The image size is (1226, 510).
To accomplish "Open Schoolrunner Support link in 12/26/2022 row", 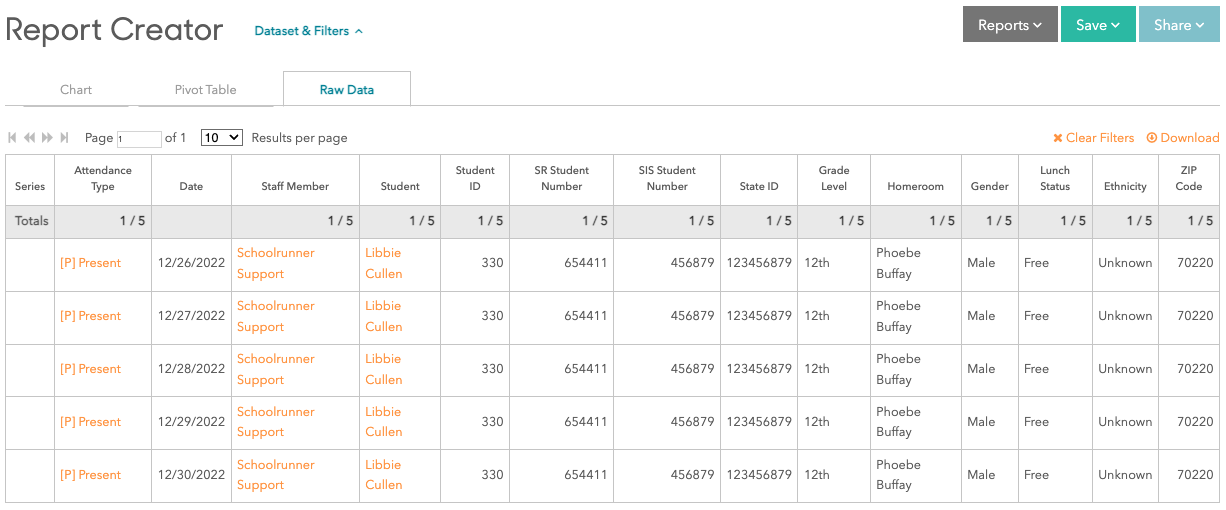I will 276,263.
